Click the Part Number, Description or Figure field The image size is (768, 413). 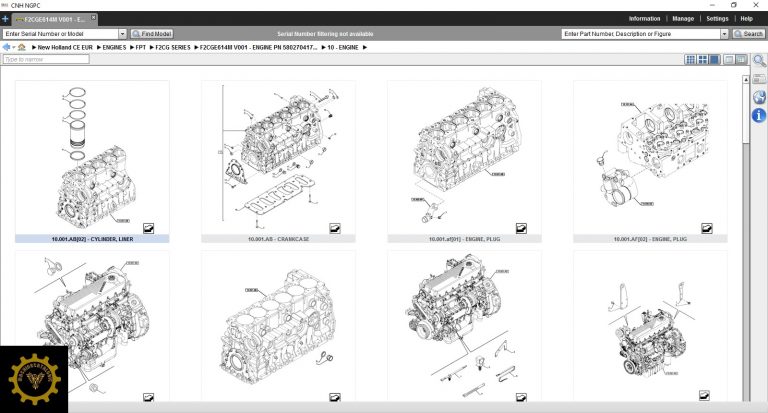pyautogui.click(x=641, y=34)
